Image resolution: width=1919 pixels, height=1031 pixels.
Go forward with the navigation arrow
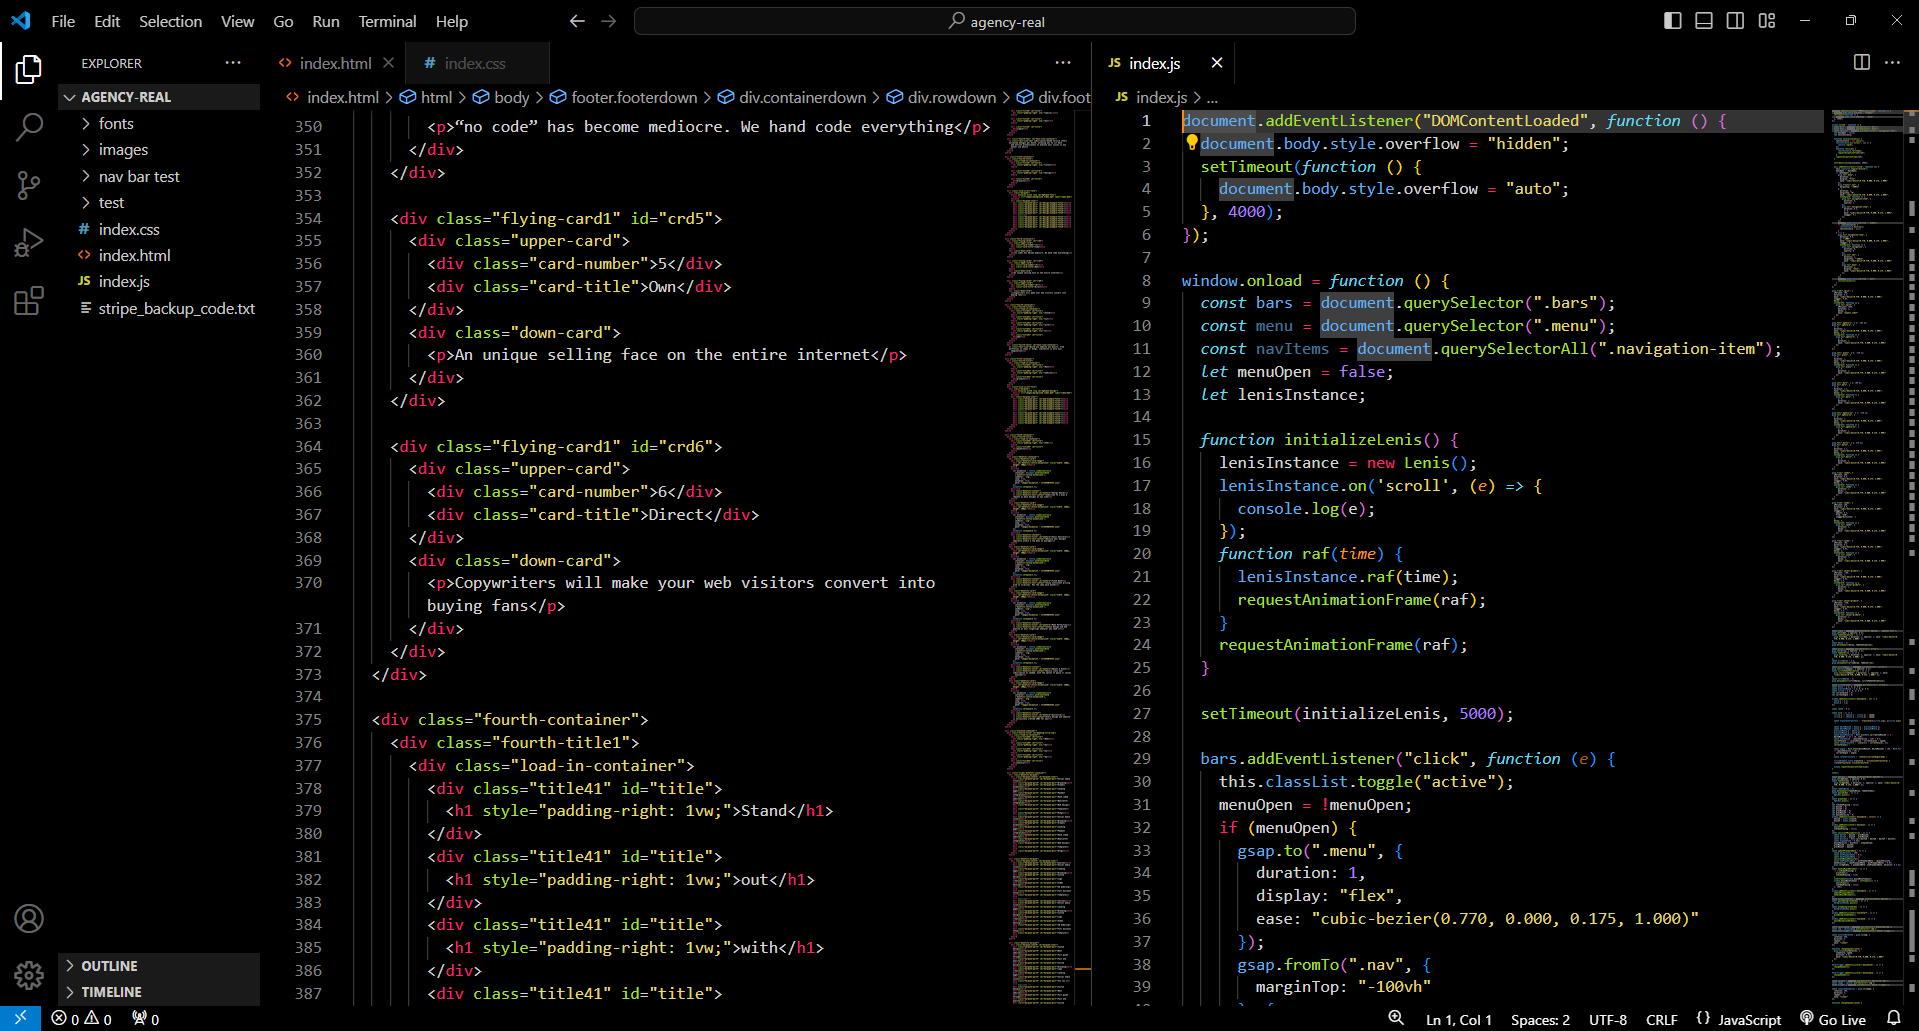608,21
